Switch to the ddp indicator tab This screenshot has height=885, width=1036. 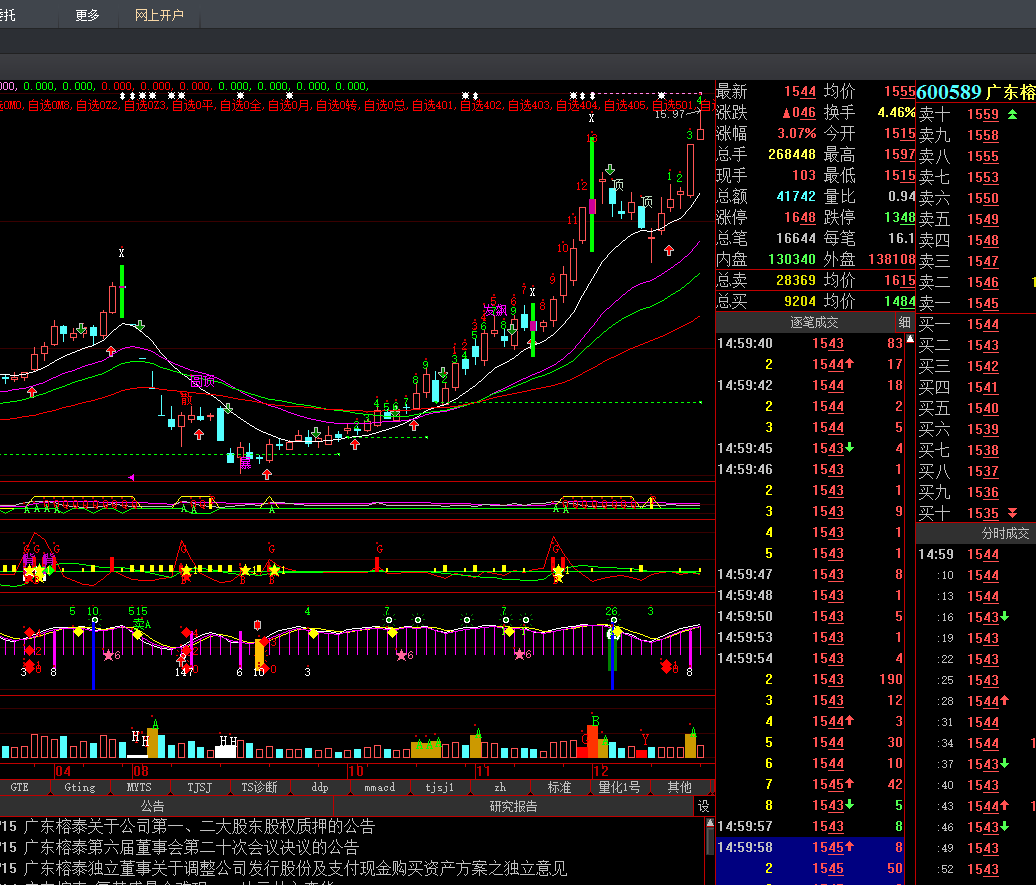pyautogui.click(x=320, y=787)
